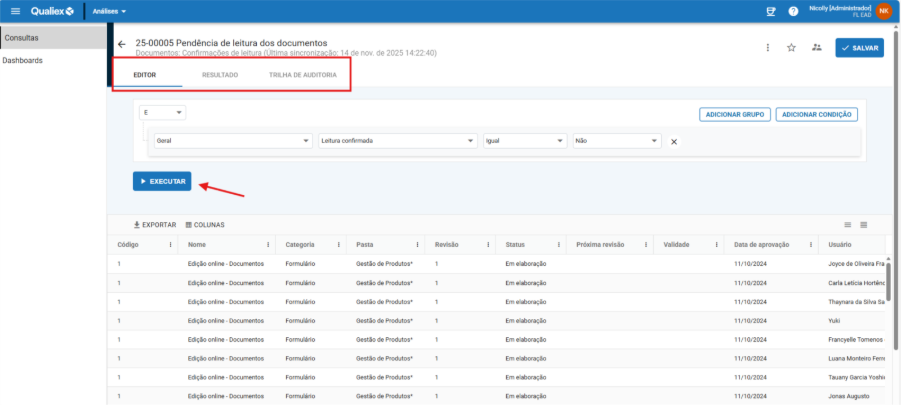Open the 'Leitura confirmada' field dropdown
901x405 pixels.
[x=397, y=141]
